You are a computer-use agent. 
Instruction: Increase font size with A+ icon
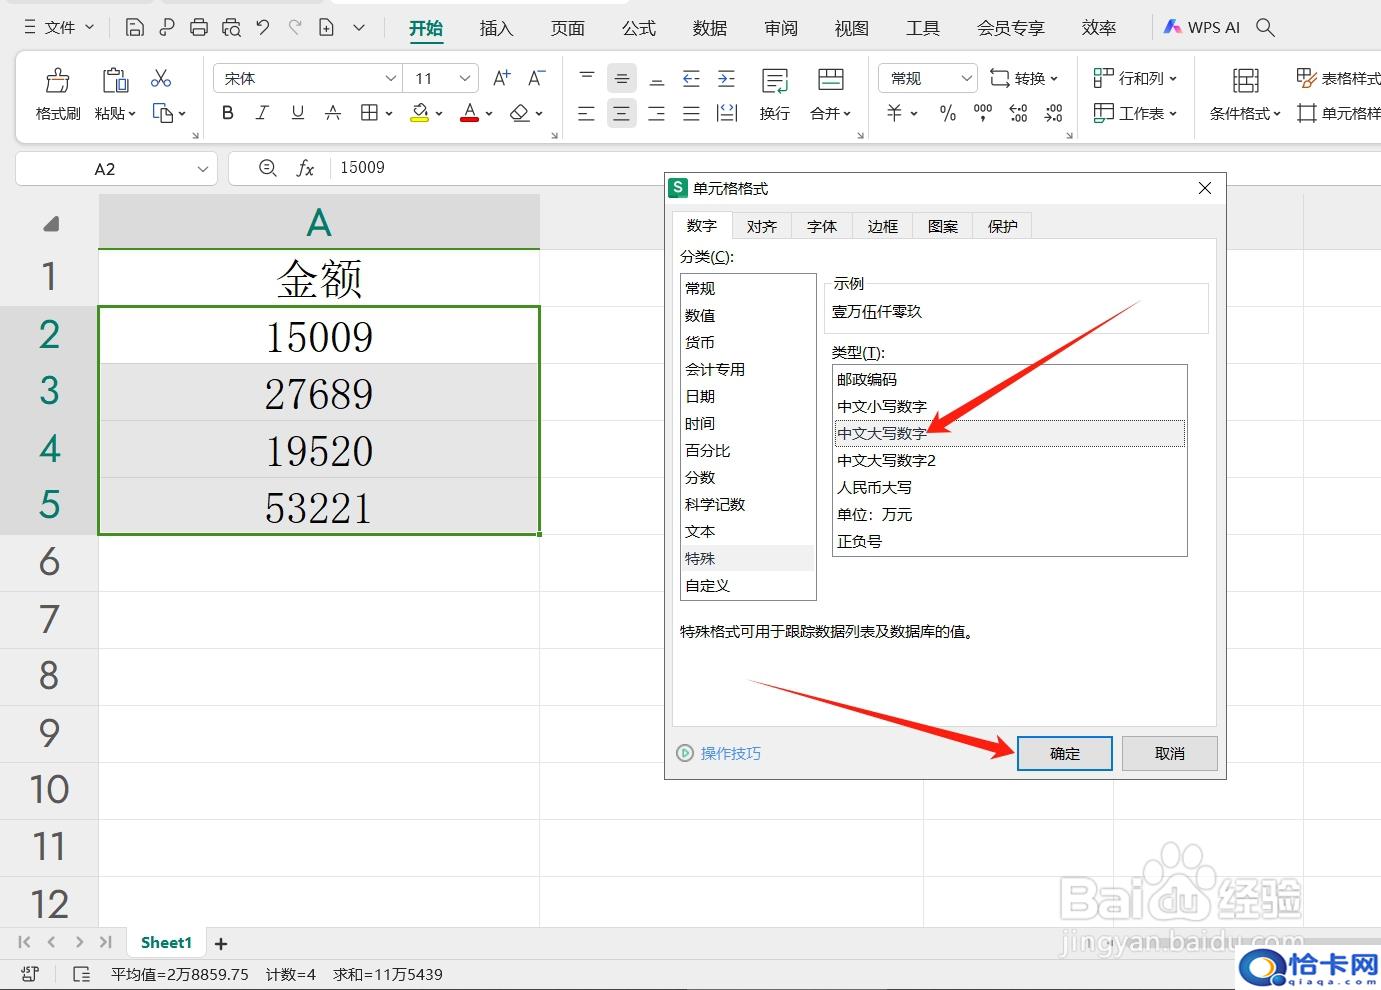click(502, 78)
